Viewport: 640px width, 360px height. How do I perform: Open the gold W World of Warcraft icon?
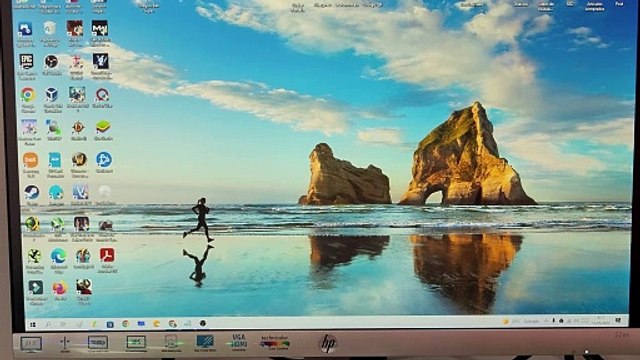pos(79,159)
